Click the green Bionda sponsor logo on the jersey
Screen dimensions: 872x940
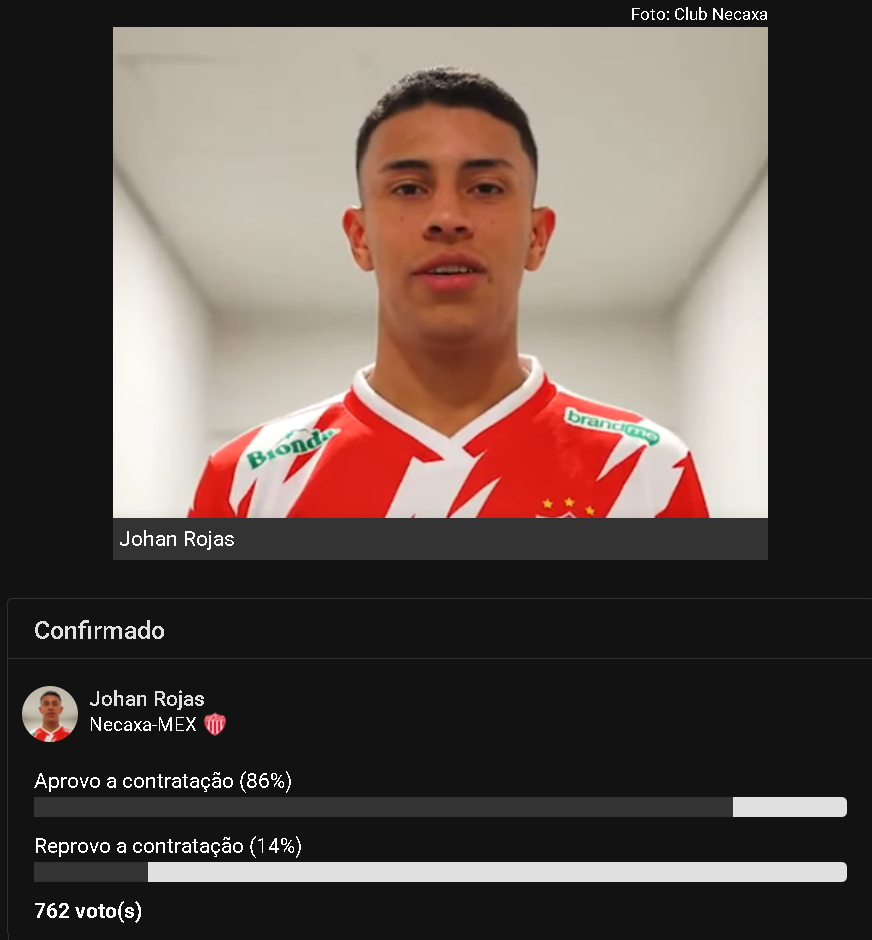click(x=291, y=446)
